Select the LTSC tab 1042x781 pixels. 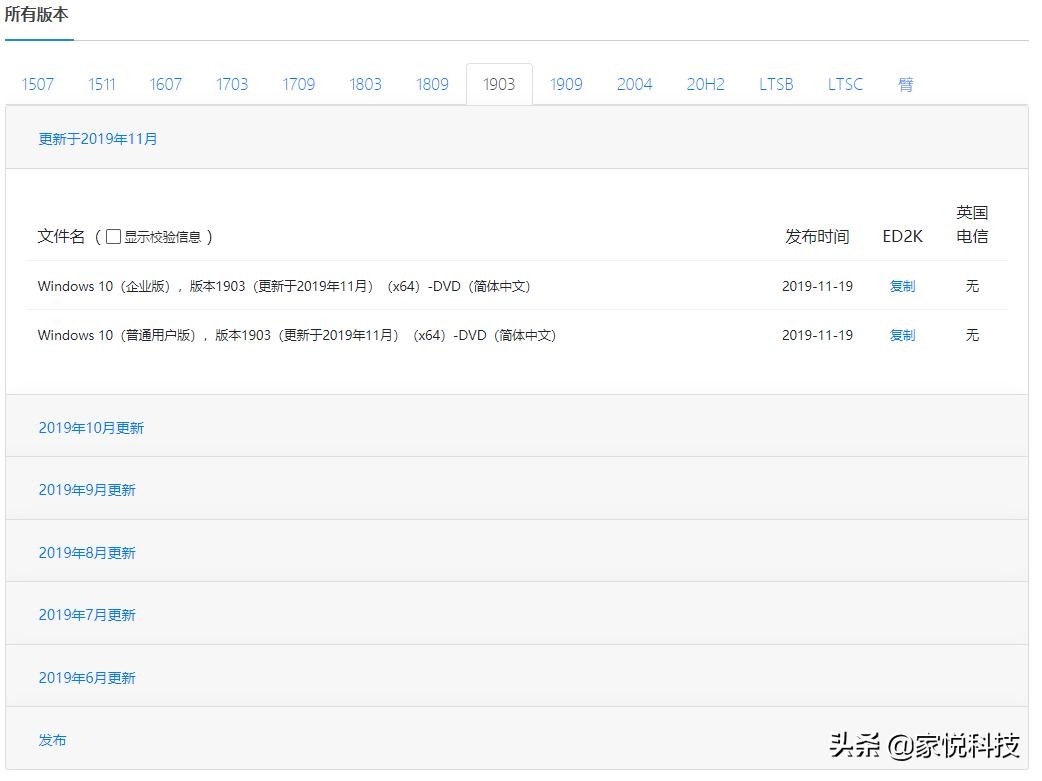click(845, 85)
